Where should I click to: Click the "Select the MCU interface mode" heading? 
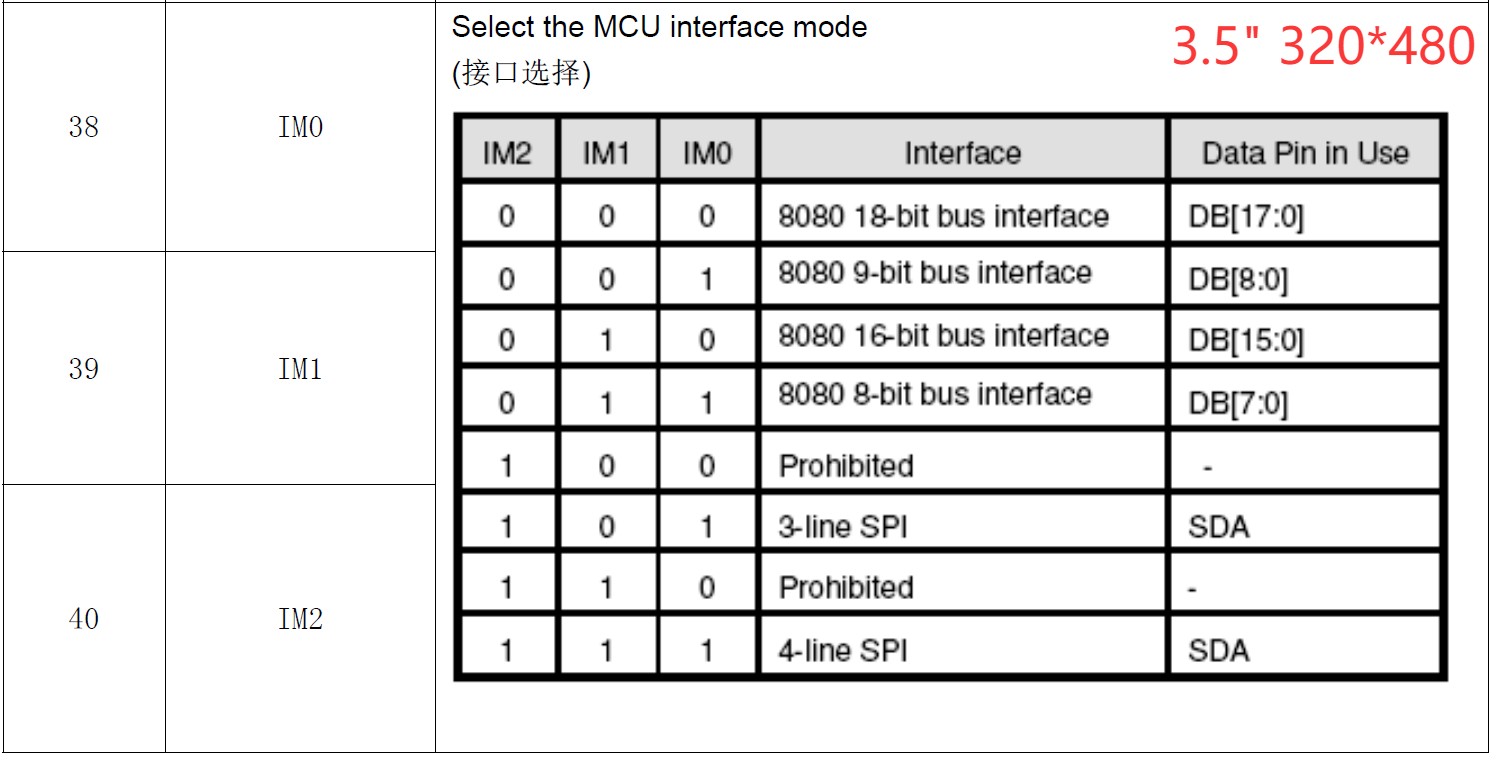[659, 27]
